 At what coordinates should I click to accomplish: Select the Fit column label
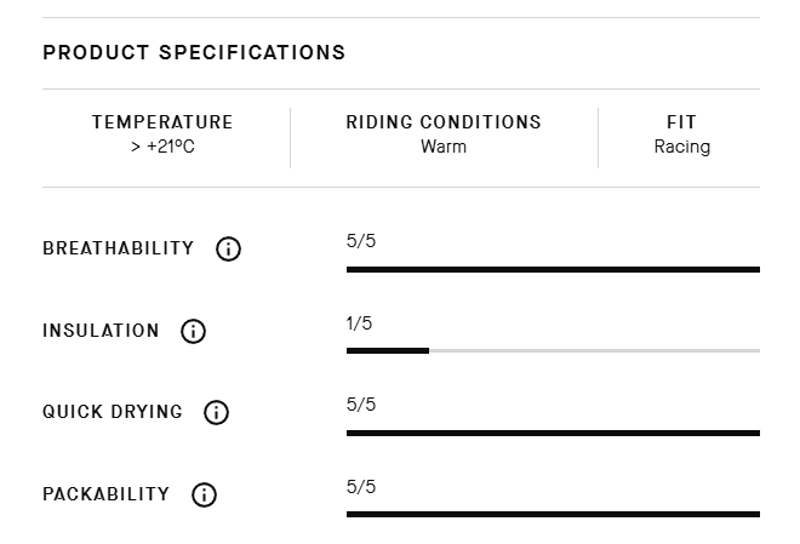coord(681,123)
